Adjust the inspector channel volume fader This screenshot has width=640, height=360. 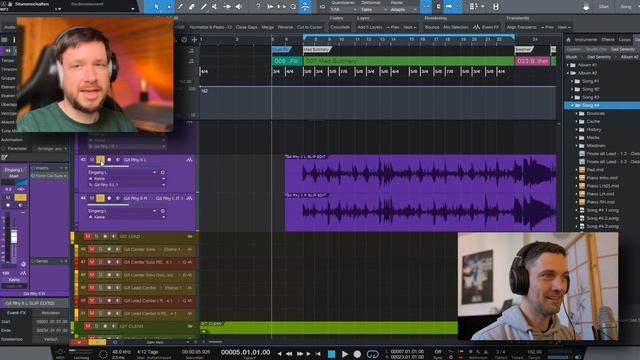(x=14, y=237)
